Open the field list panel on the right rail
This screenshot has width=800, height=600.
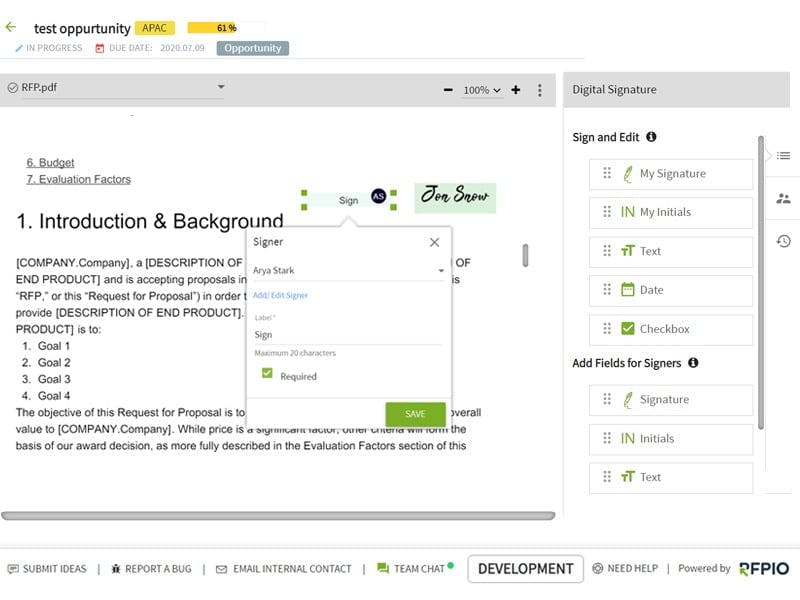click(x=782, y=156)
